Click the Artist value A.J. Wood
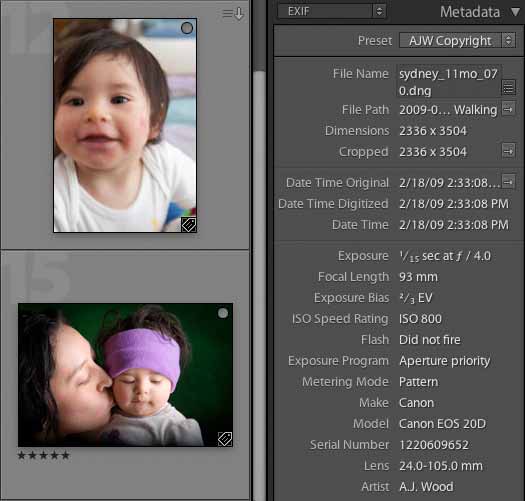Image resolution: width=525 pixels, height=501 pixels. click(x=426, y=487)
